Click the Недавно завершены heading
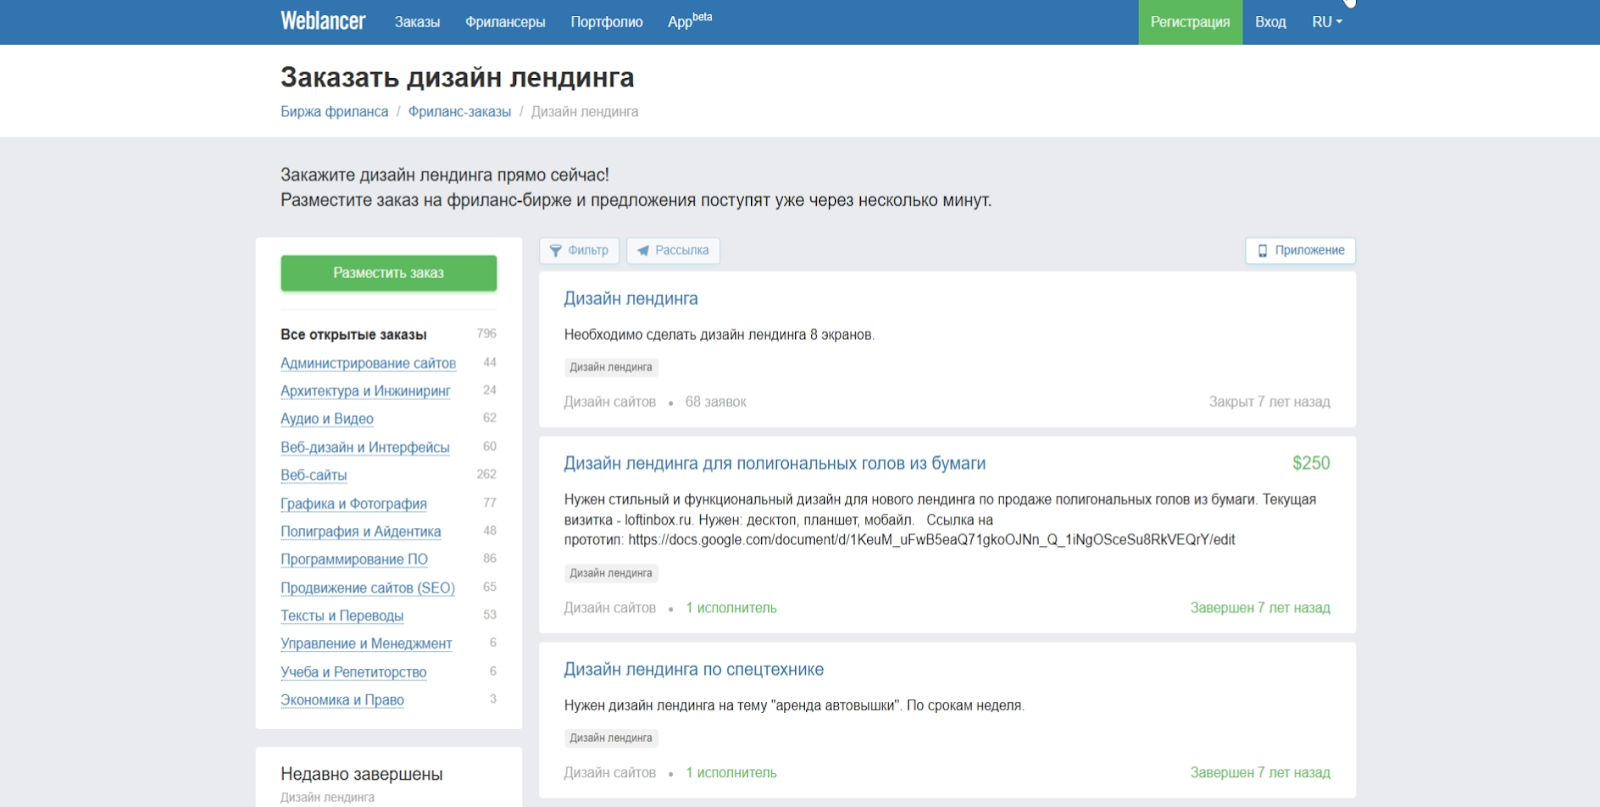This screenshot has height=807, width=1600. point(361,775)
